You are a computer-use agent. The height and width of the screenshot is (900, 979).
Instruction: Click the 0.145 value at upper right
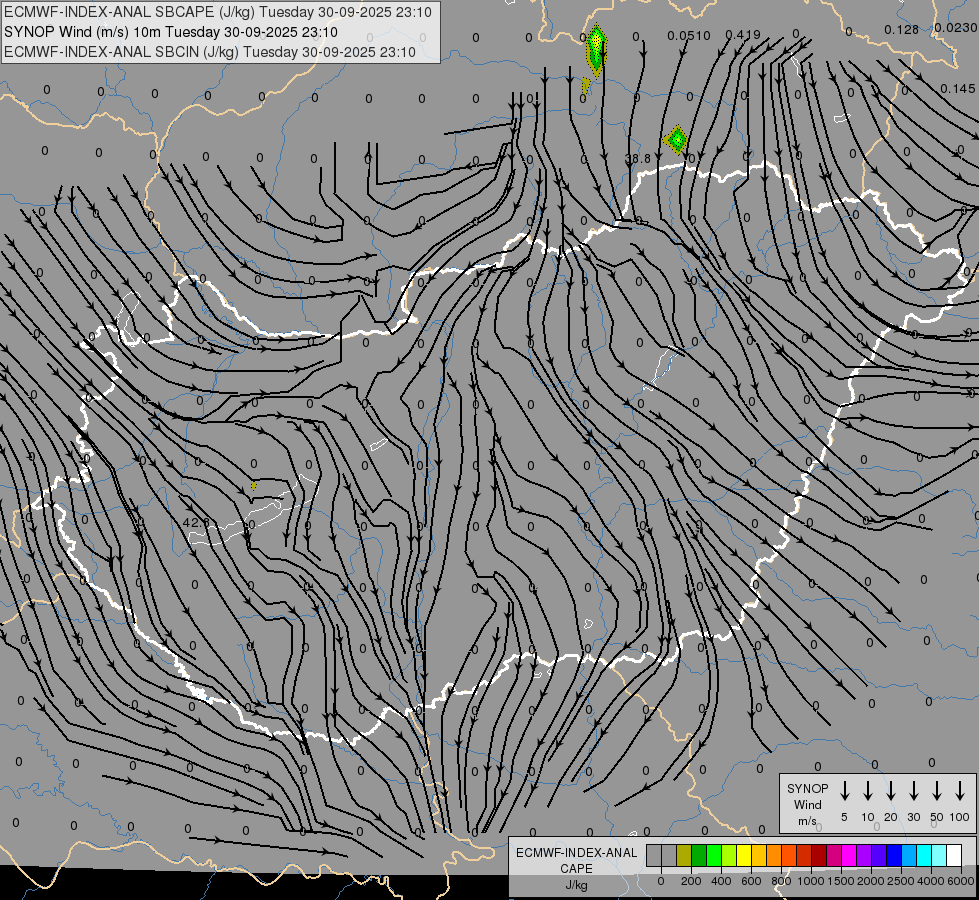click(x=958, y=88)
